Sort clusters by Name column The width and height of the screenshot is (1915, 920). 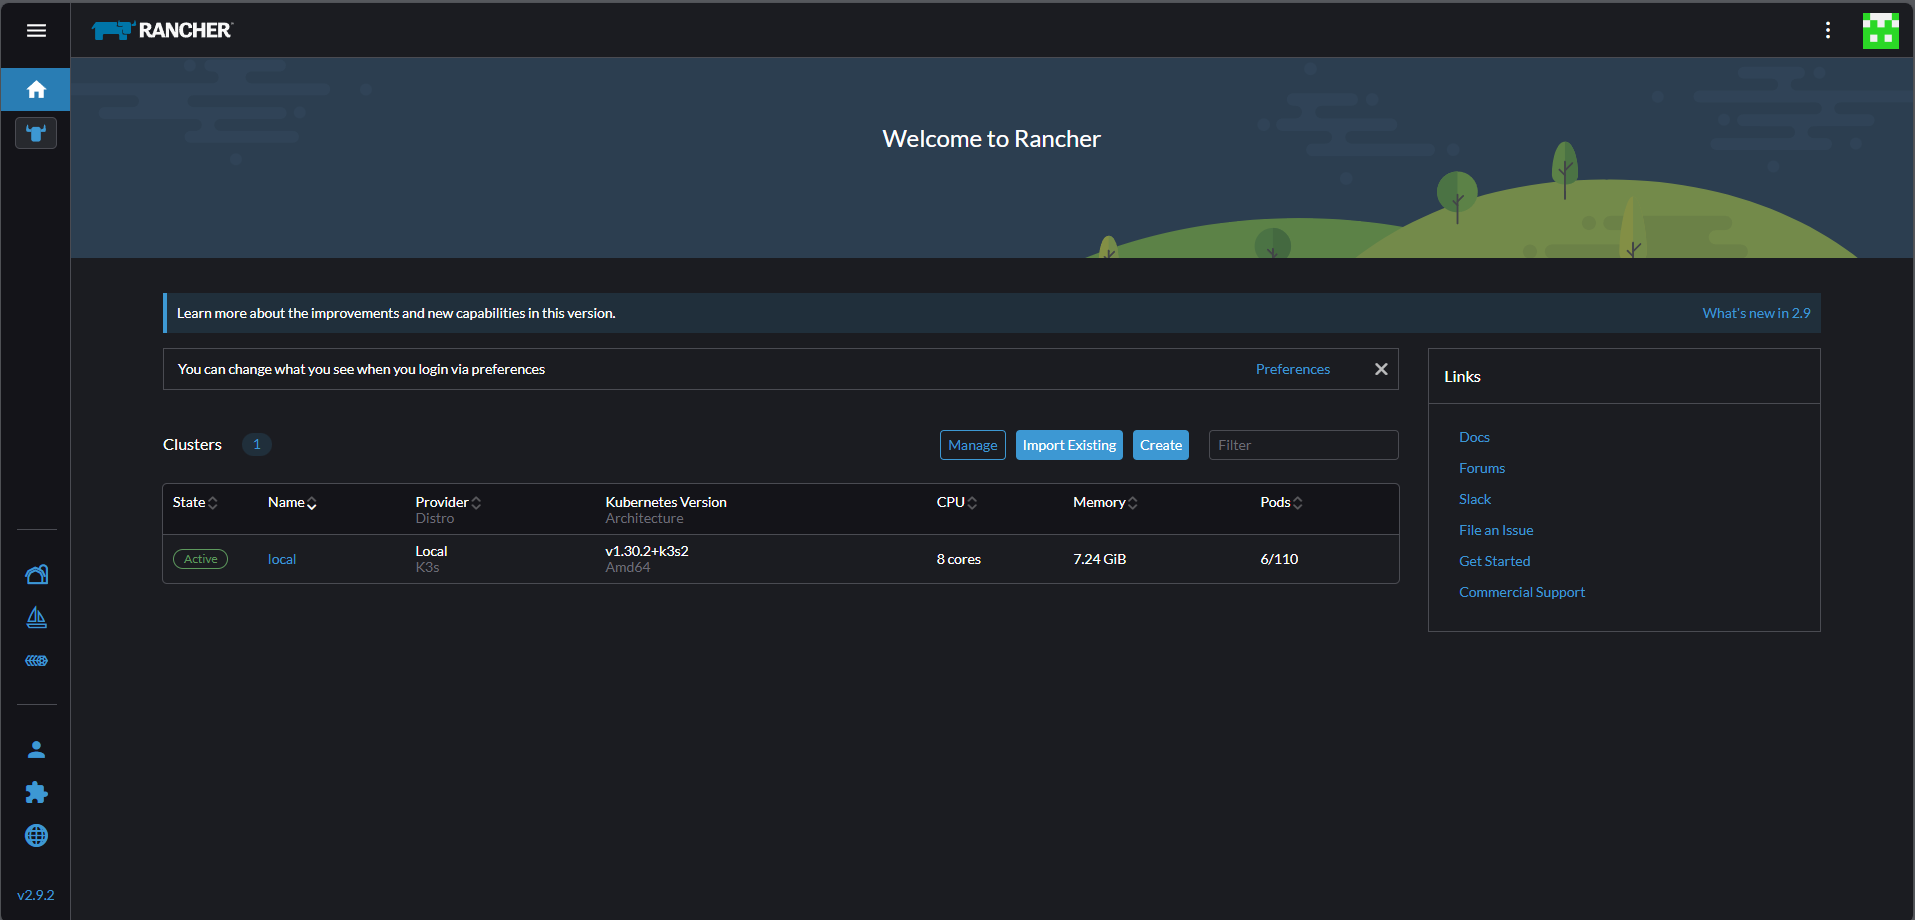point(292,502)
